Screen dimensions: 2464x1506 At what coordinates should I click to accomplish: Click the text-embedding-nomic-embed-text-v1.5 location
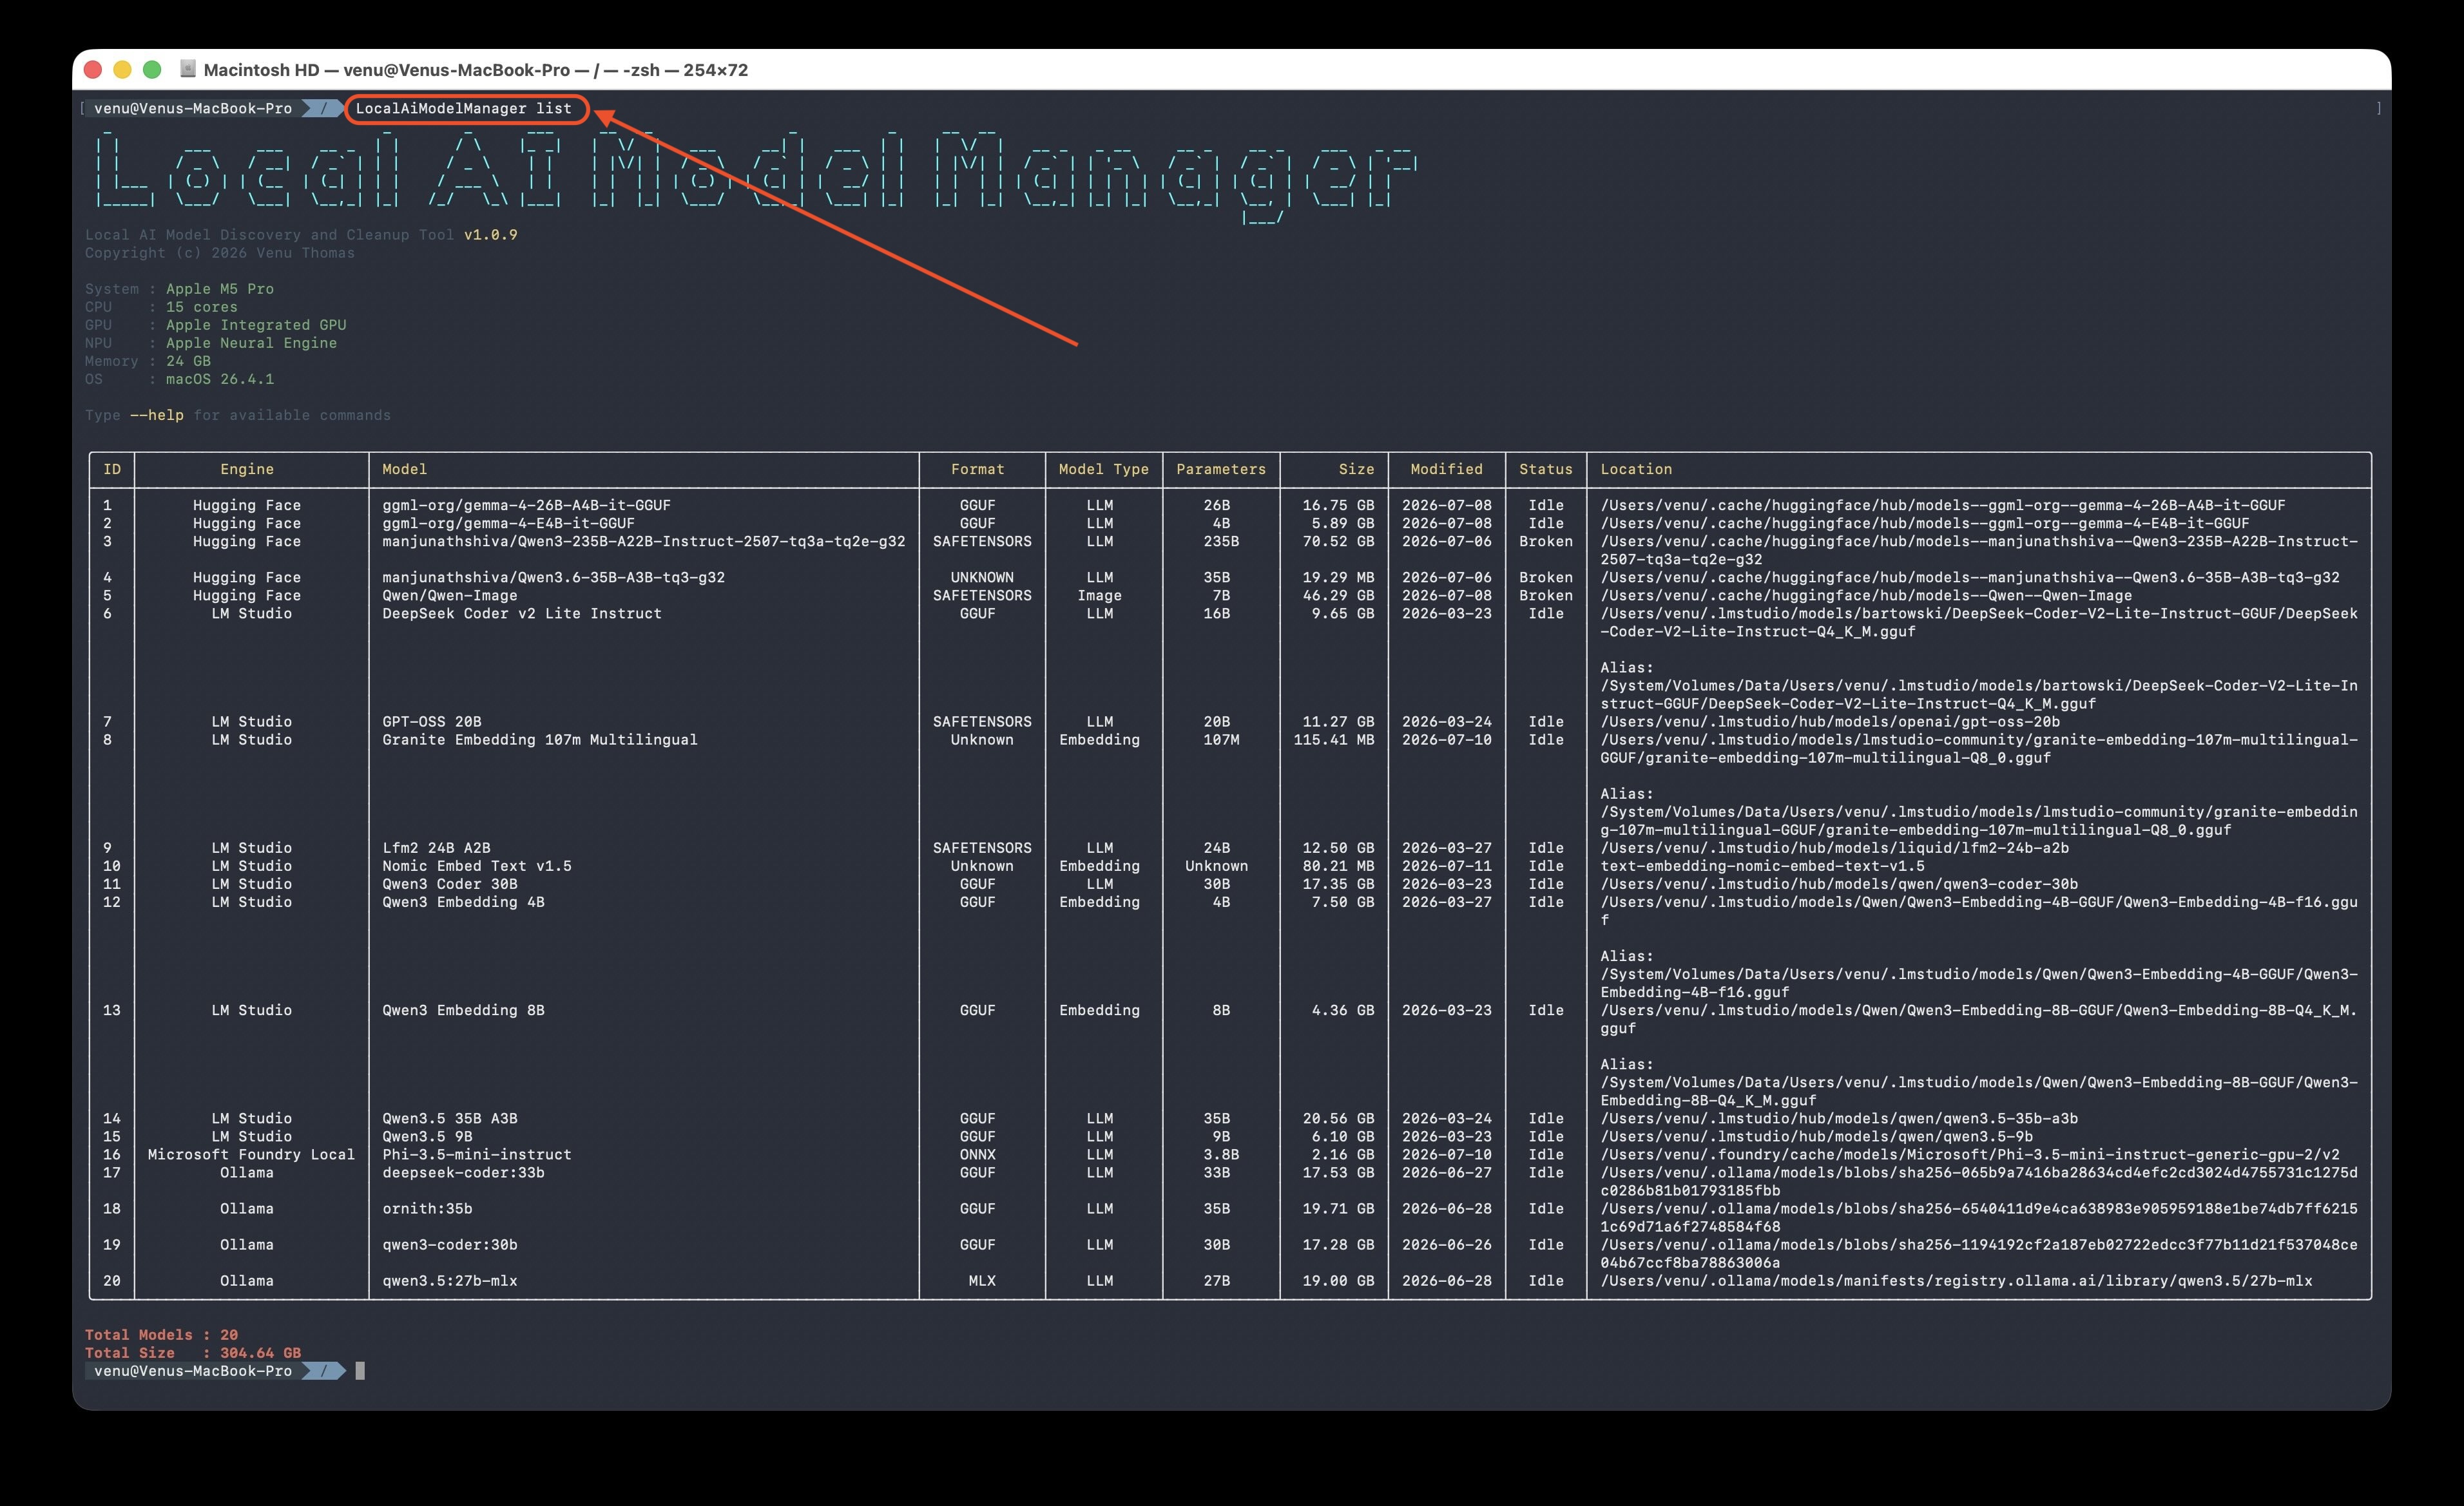[1762, 865]
